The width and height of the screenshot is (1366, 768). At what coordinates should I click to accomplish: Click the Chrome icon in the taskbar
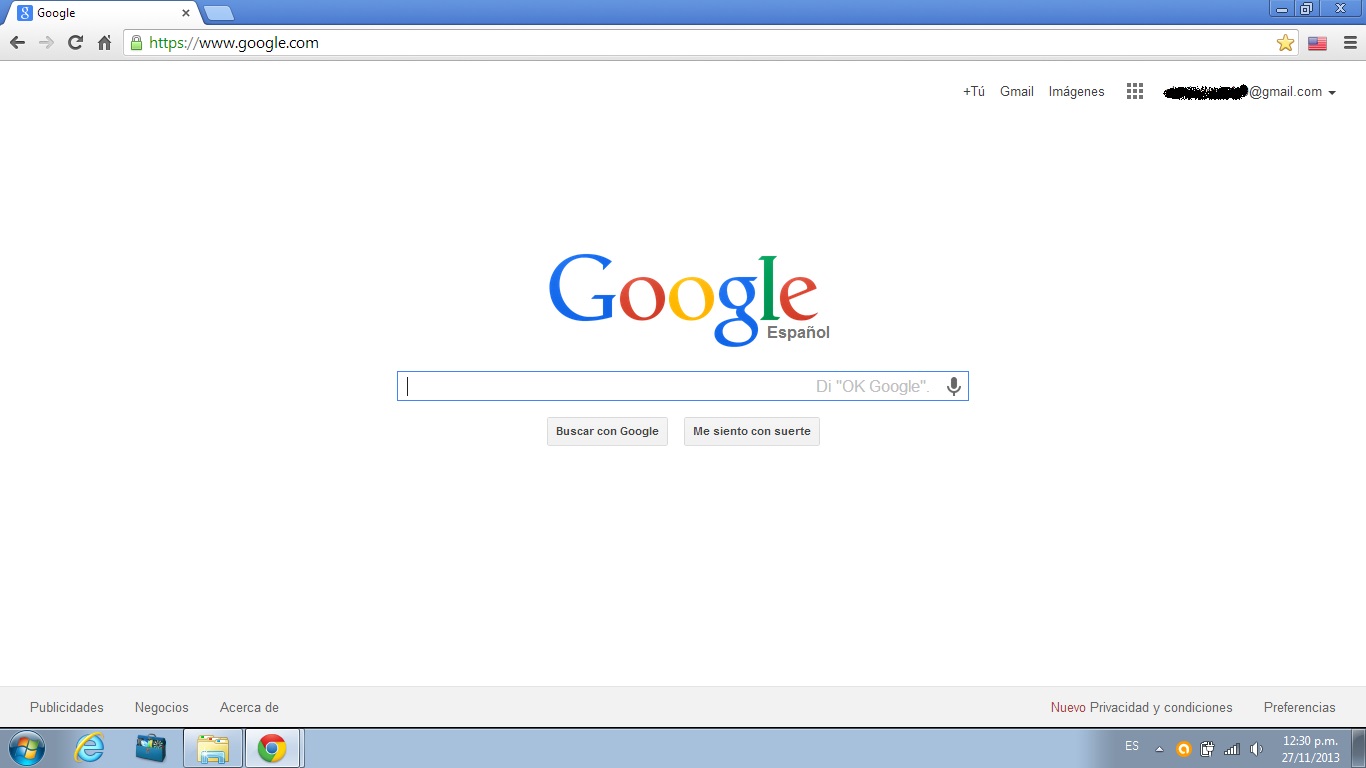272,748
